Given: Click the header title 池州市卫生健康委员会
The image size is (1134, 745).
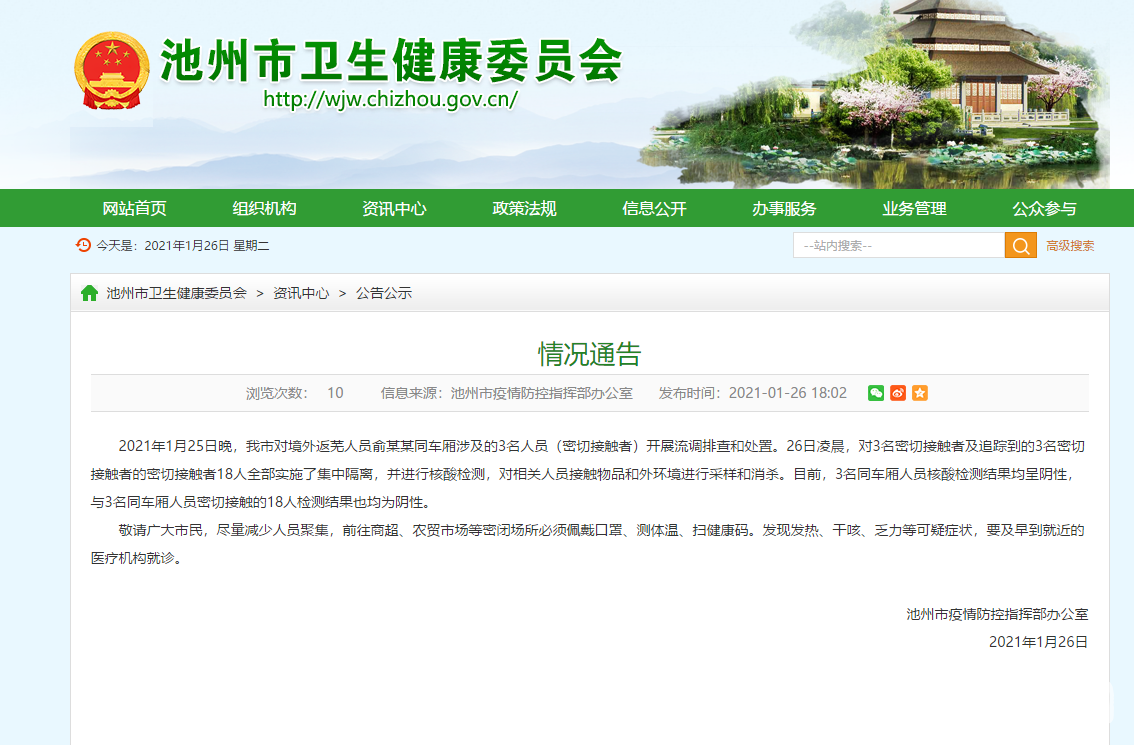Looking at the screenshot, I should (x=391, y=61).
